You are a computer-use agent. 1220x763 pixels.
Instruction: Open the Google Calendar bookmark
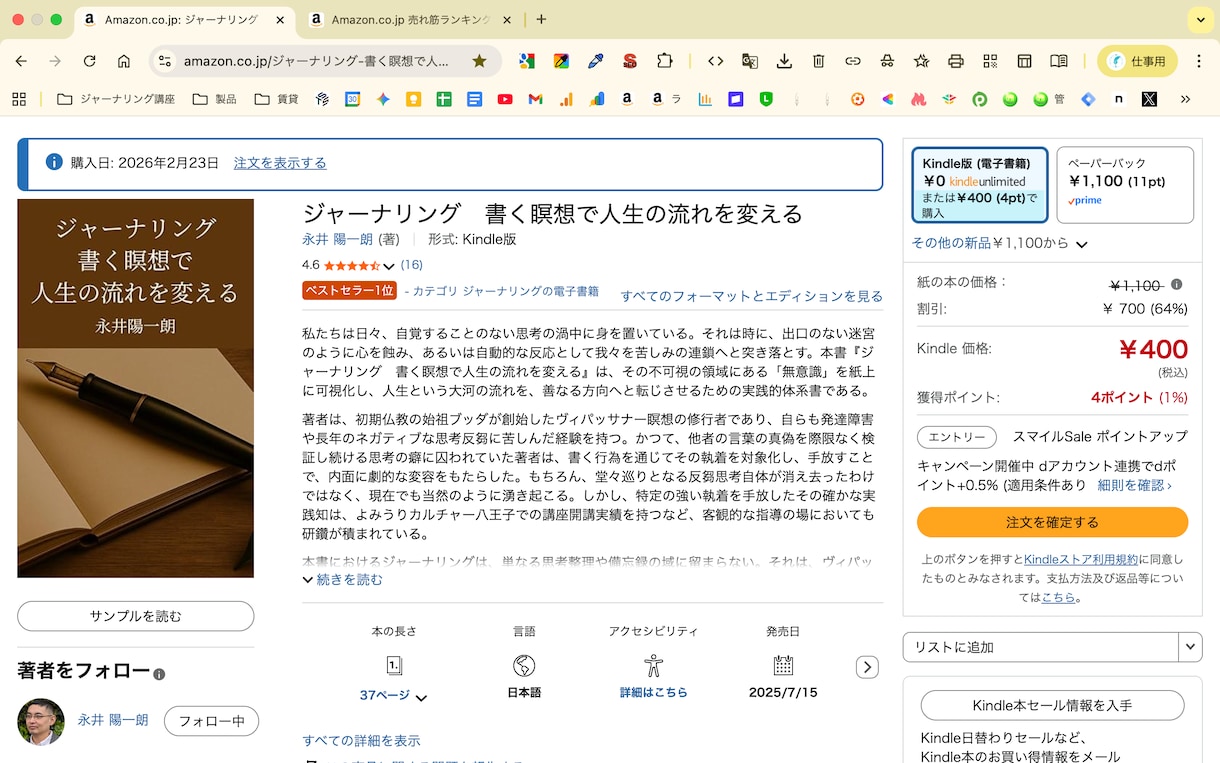click(x=352, y=99)
